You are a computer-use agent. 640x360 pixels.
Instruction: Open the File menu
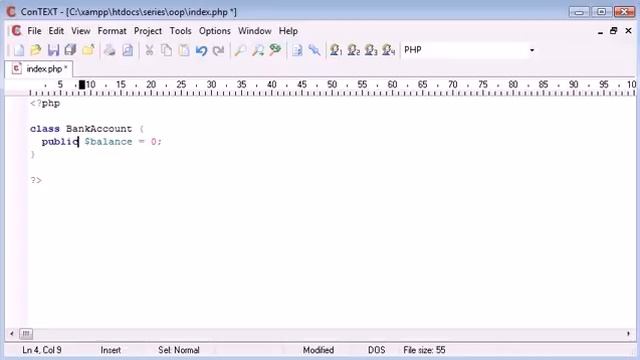[34, 31]
